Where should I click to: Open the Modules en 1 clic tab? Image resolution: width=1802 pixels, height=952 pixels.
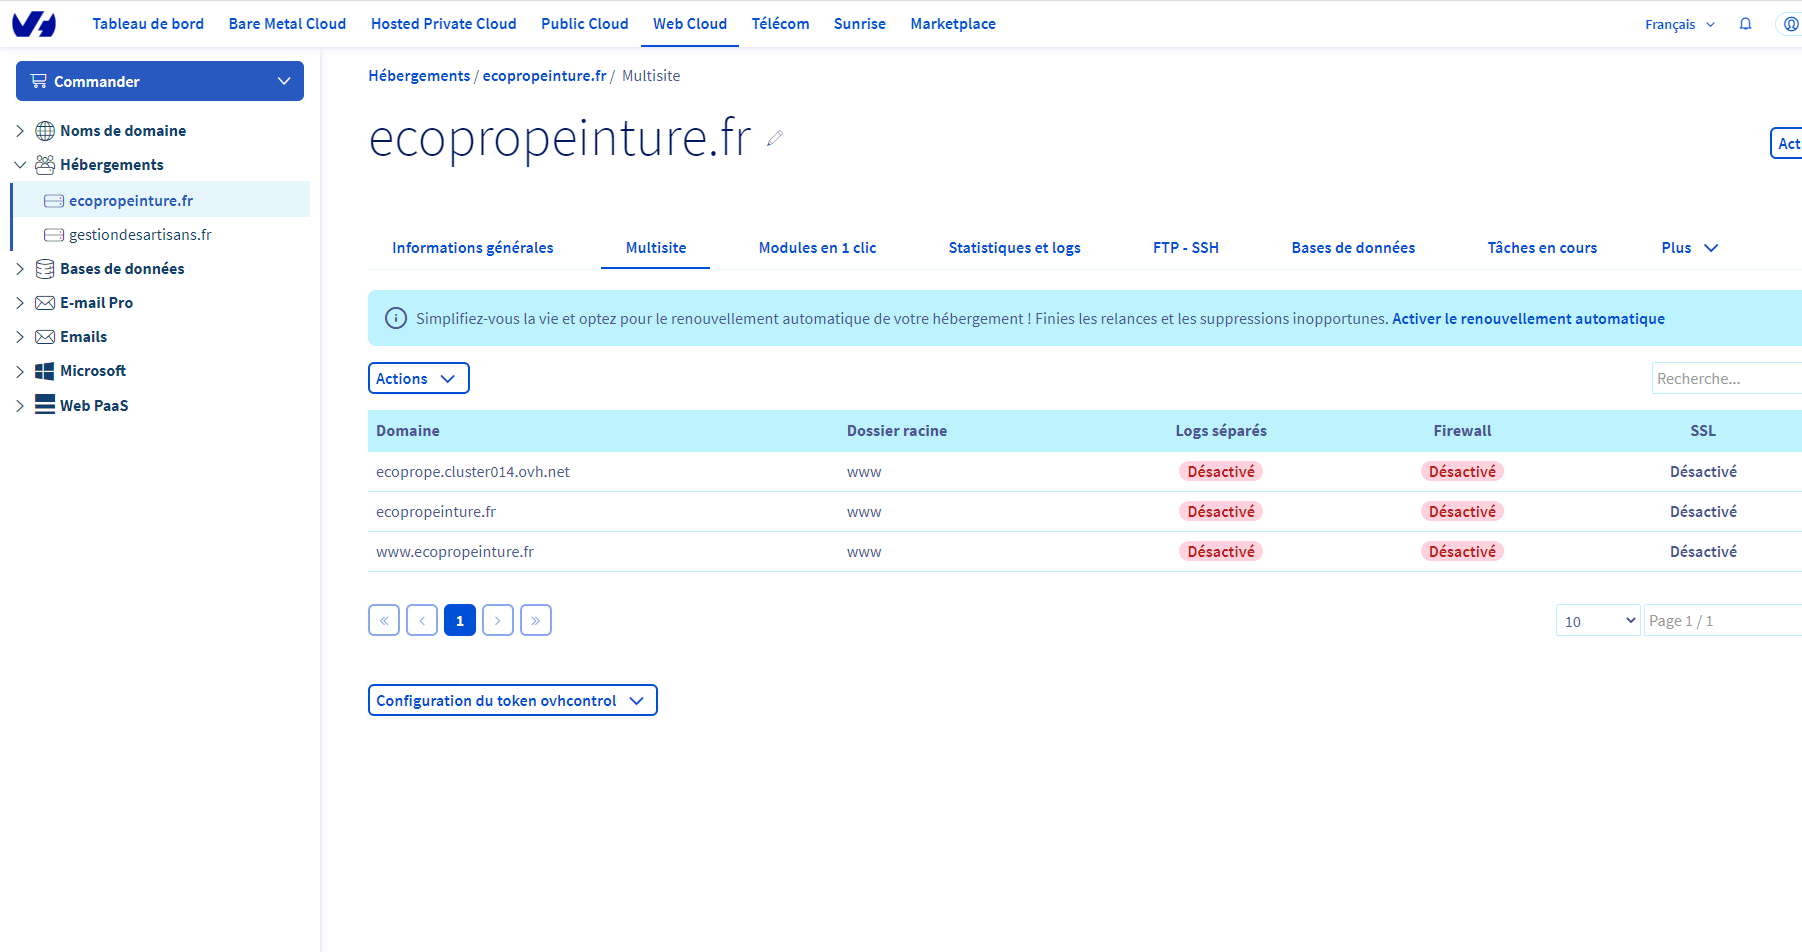pyautogui.click(x=817, y=248)
